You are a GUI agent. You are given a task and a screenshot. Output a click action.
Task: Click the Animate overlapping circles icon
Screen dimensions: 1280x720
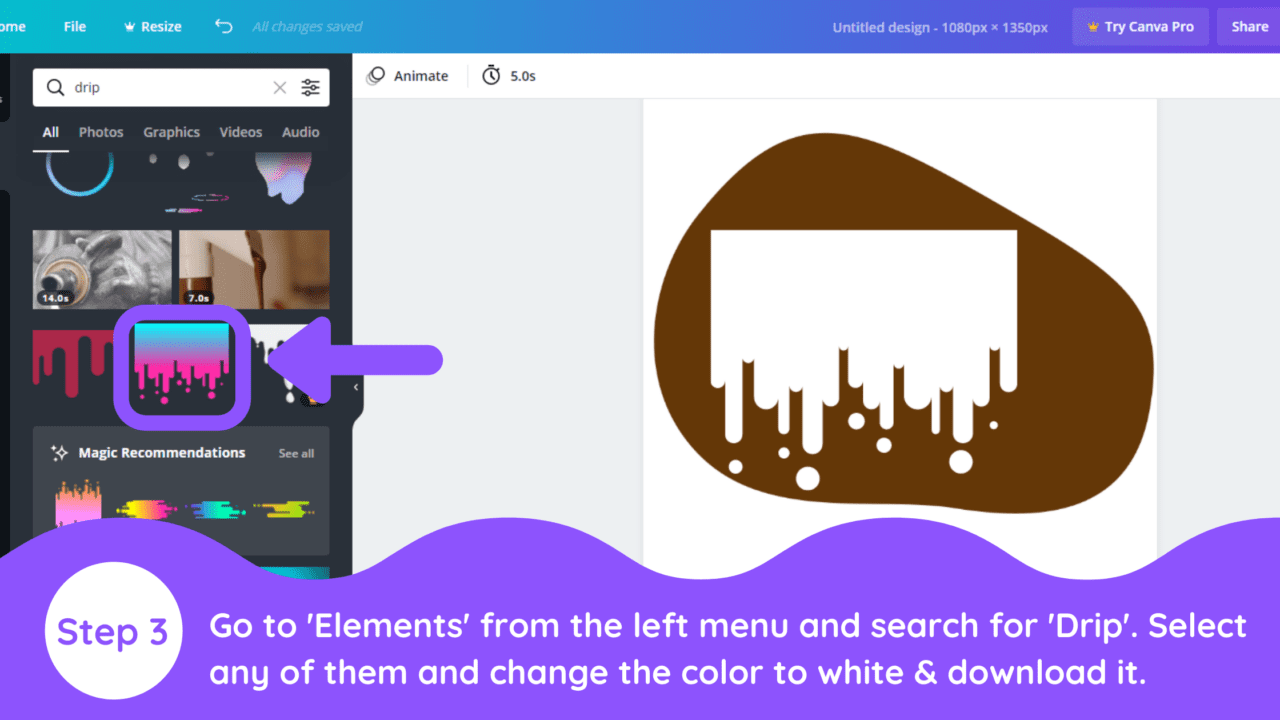(x=377, y=75)
